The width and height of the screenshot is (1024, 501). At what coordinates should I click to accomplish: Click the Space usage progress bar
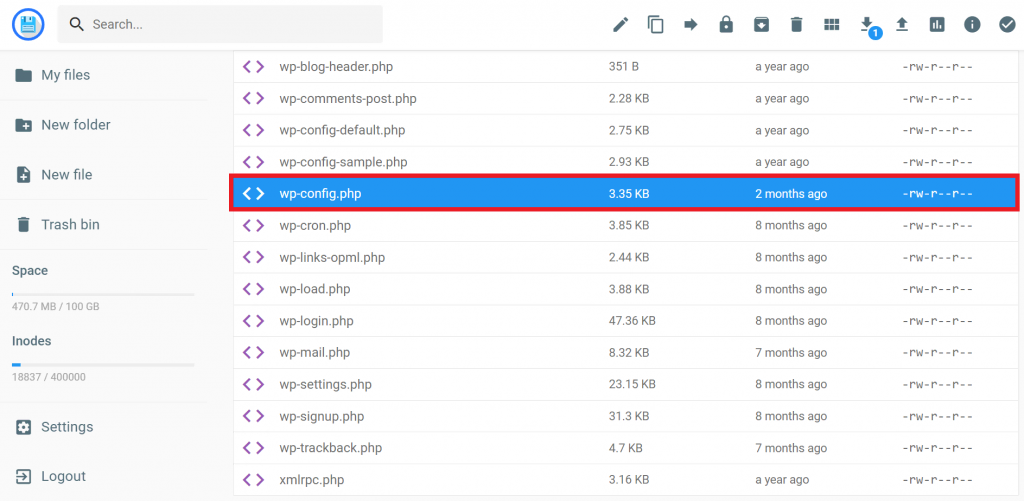tap(103, 295)
